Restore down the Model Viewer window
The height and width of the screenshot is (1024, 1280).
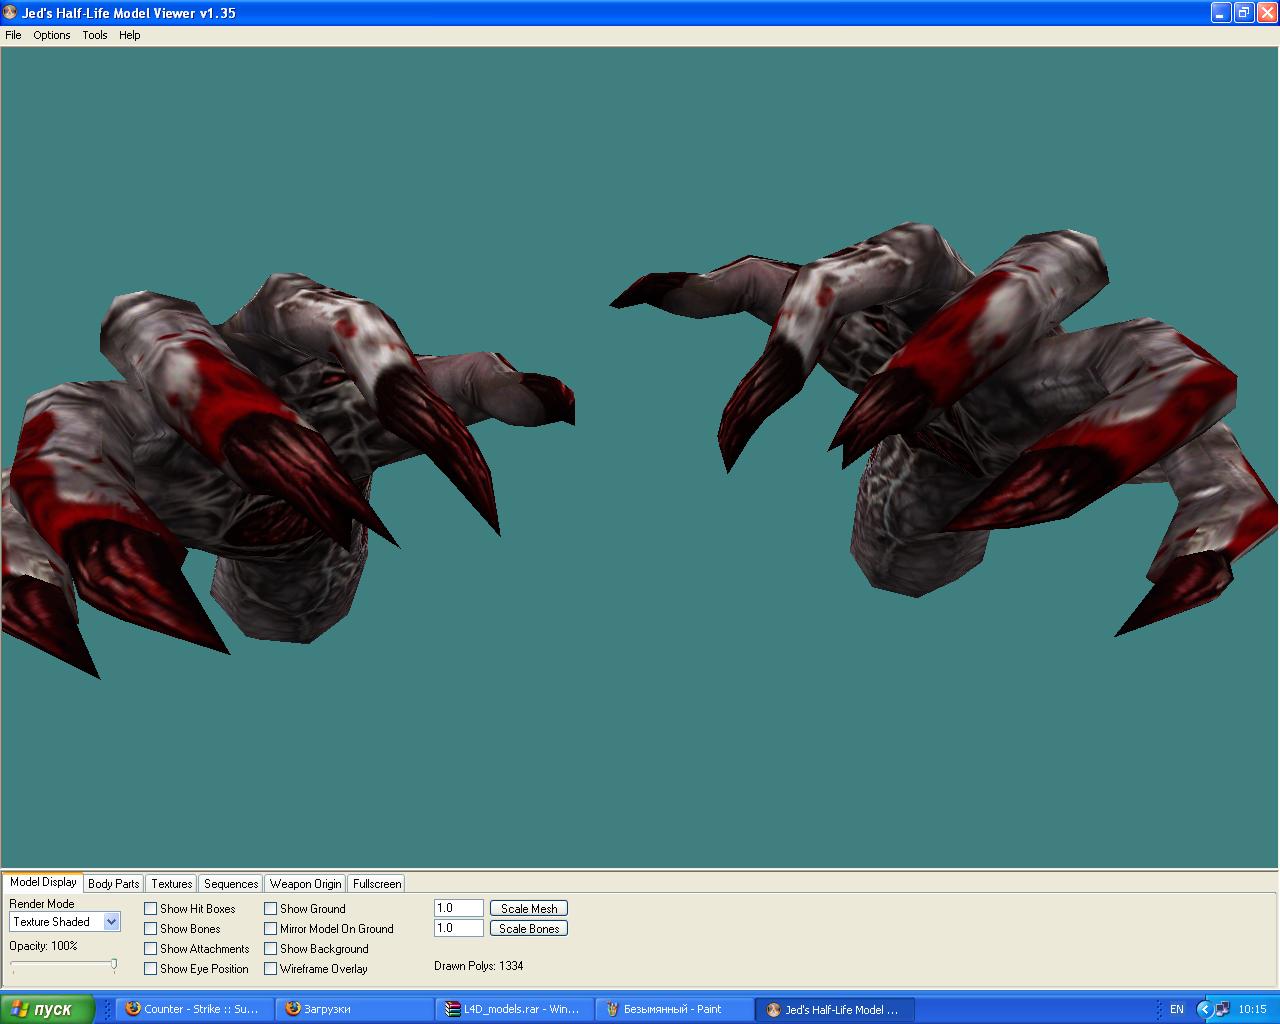coord(1243,13)
